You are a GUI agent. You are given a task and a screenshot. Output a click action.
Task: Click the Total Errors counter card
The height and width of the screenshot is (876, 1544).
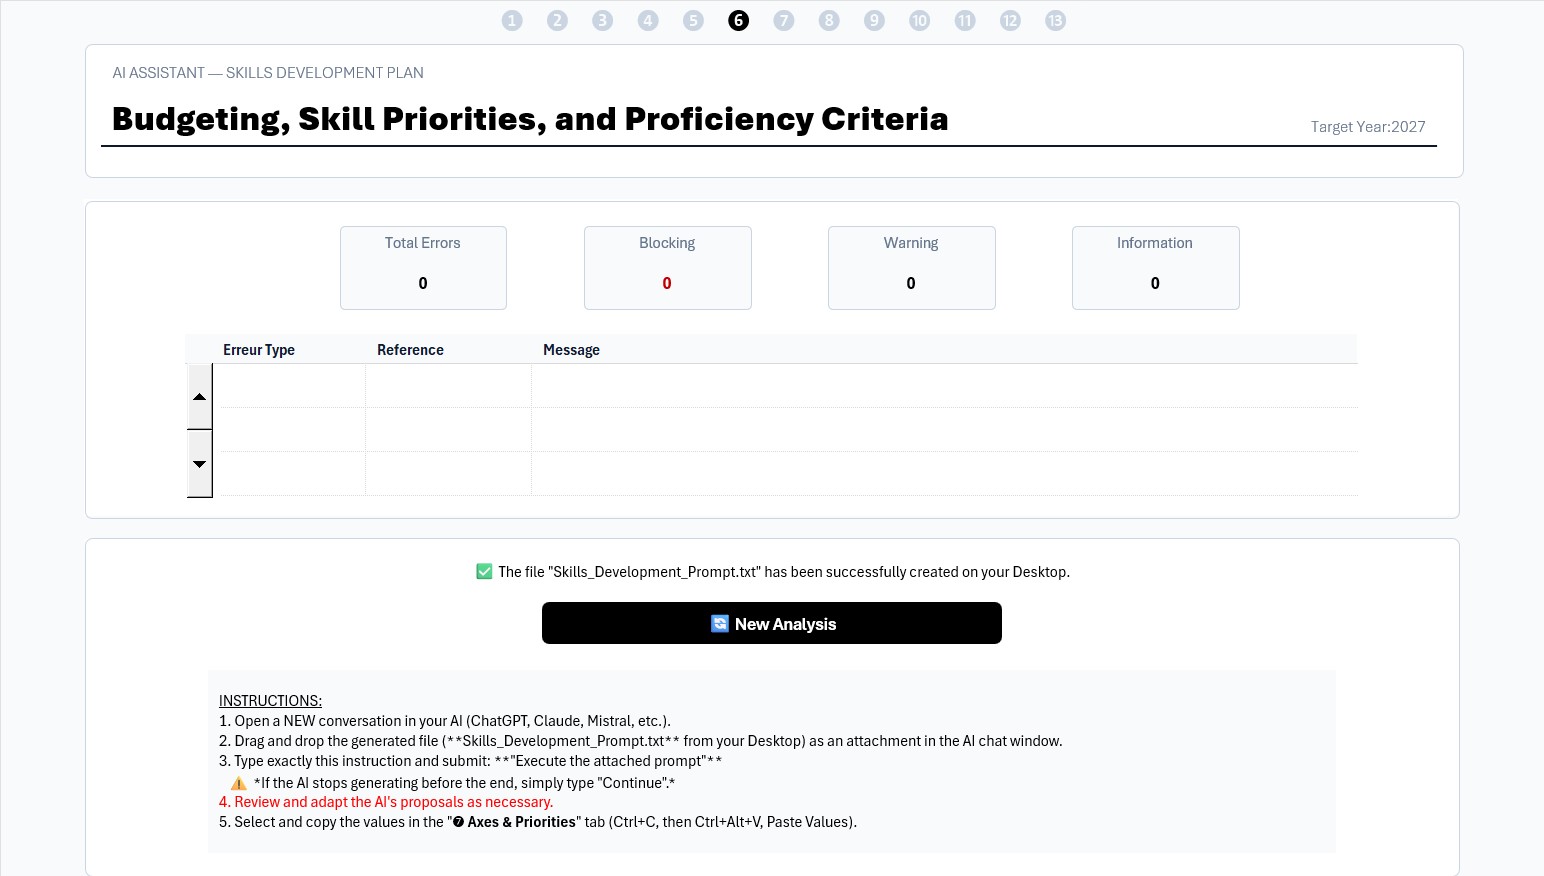coord(423,268)
